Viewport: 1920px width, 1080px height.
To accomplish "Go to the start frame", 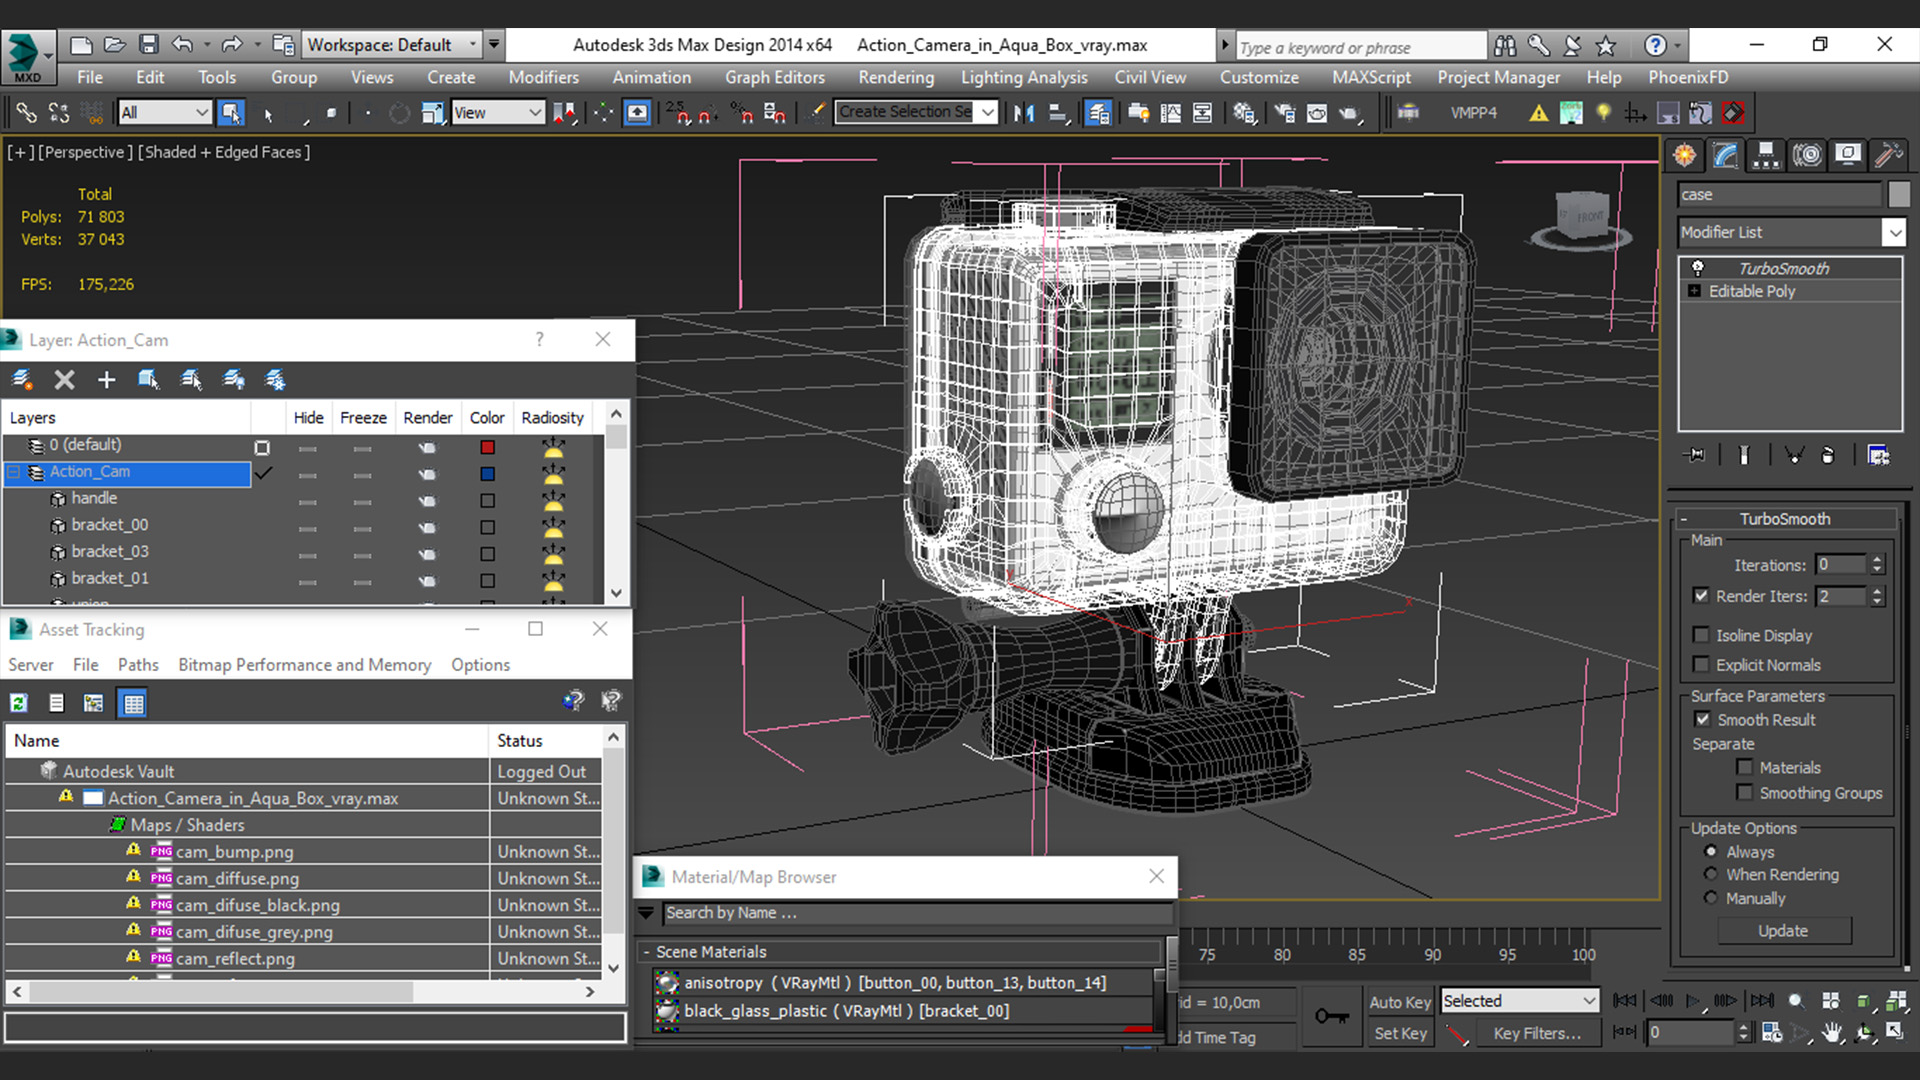I will pyautogui.click(x=1625, y=1001).
